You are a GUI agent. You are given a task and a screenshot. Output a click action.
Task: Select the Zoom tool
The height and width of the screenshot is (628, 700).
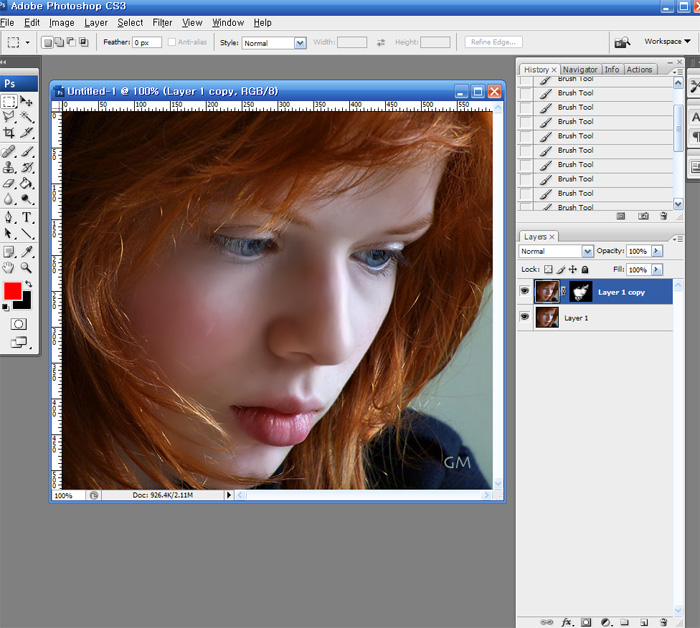[x=26, y=267]
